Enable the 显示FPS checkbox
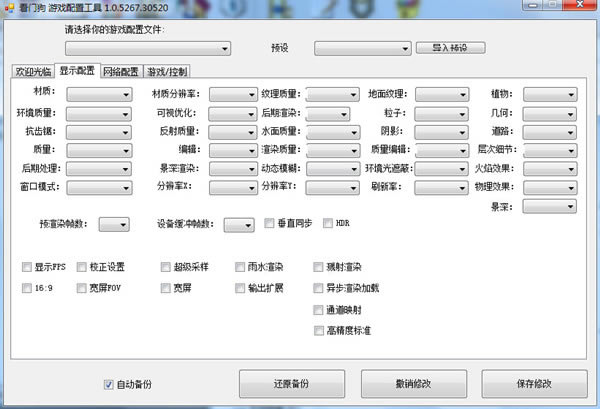This screenshot has height=409, width=600. point(27,268)
